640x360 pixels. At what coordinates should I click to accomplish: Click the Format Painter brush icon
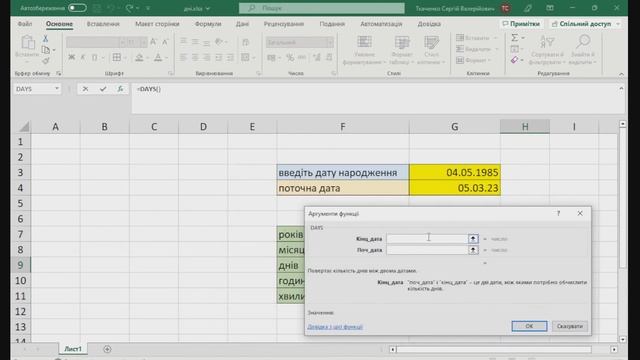pos(45,61)
